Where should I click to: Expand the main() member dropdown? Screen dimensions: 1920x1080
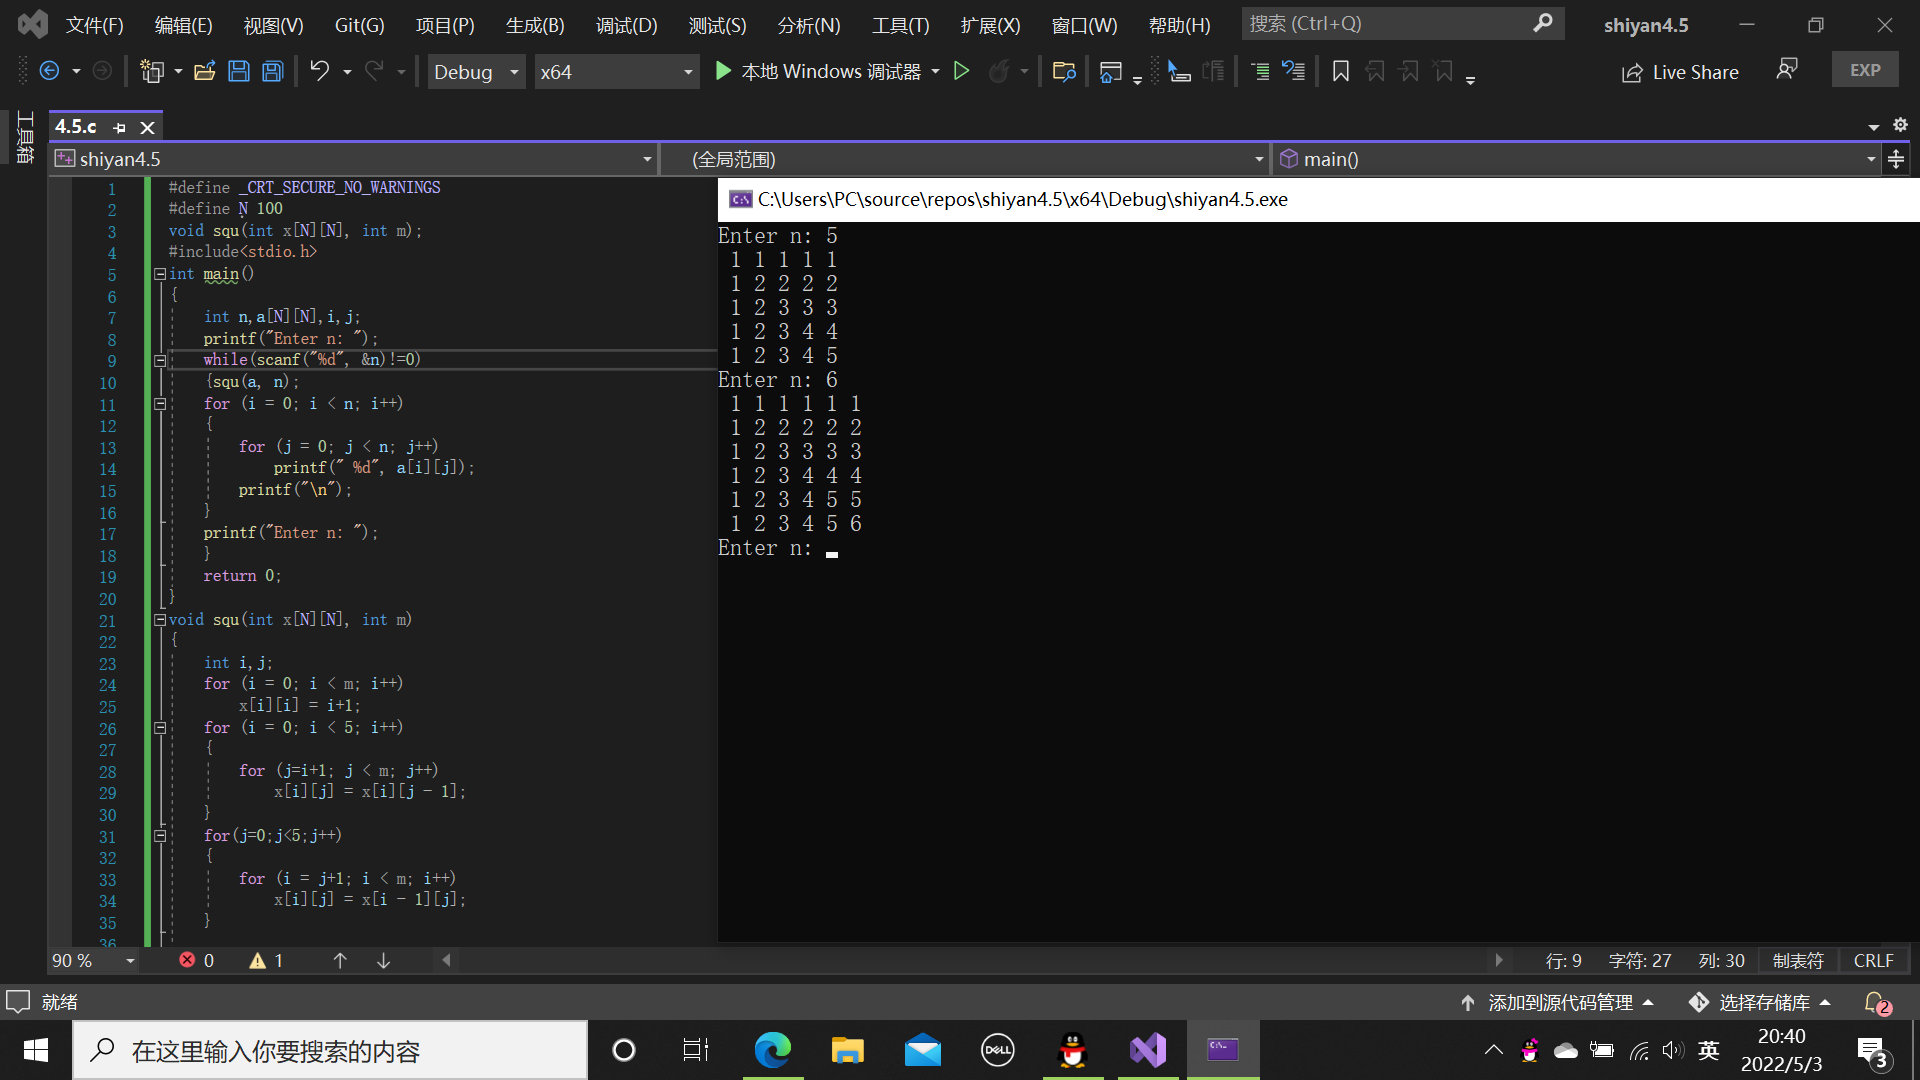[1870, 159]
